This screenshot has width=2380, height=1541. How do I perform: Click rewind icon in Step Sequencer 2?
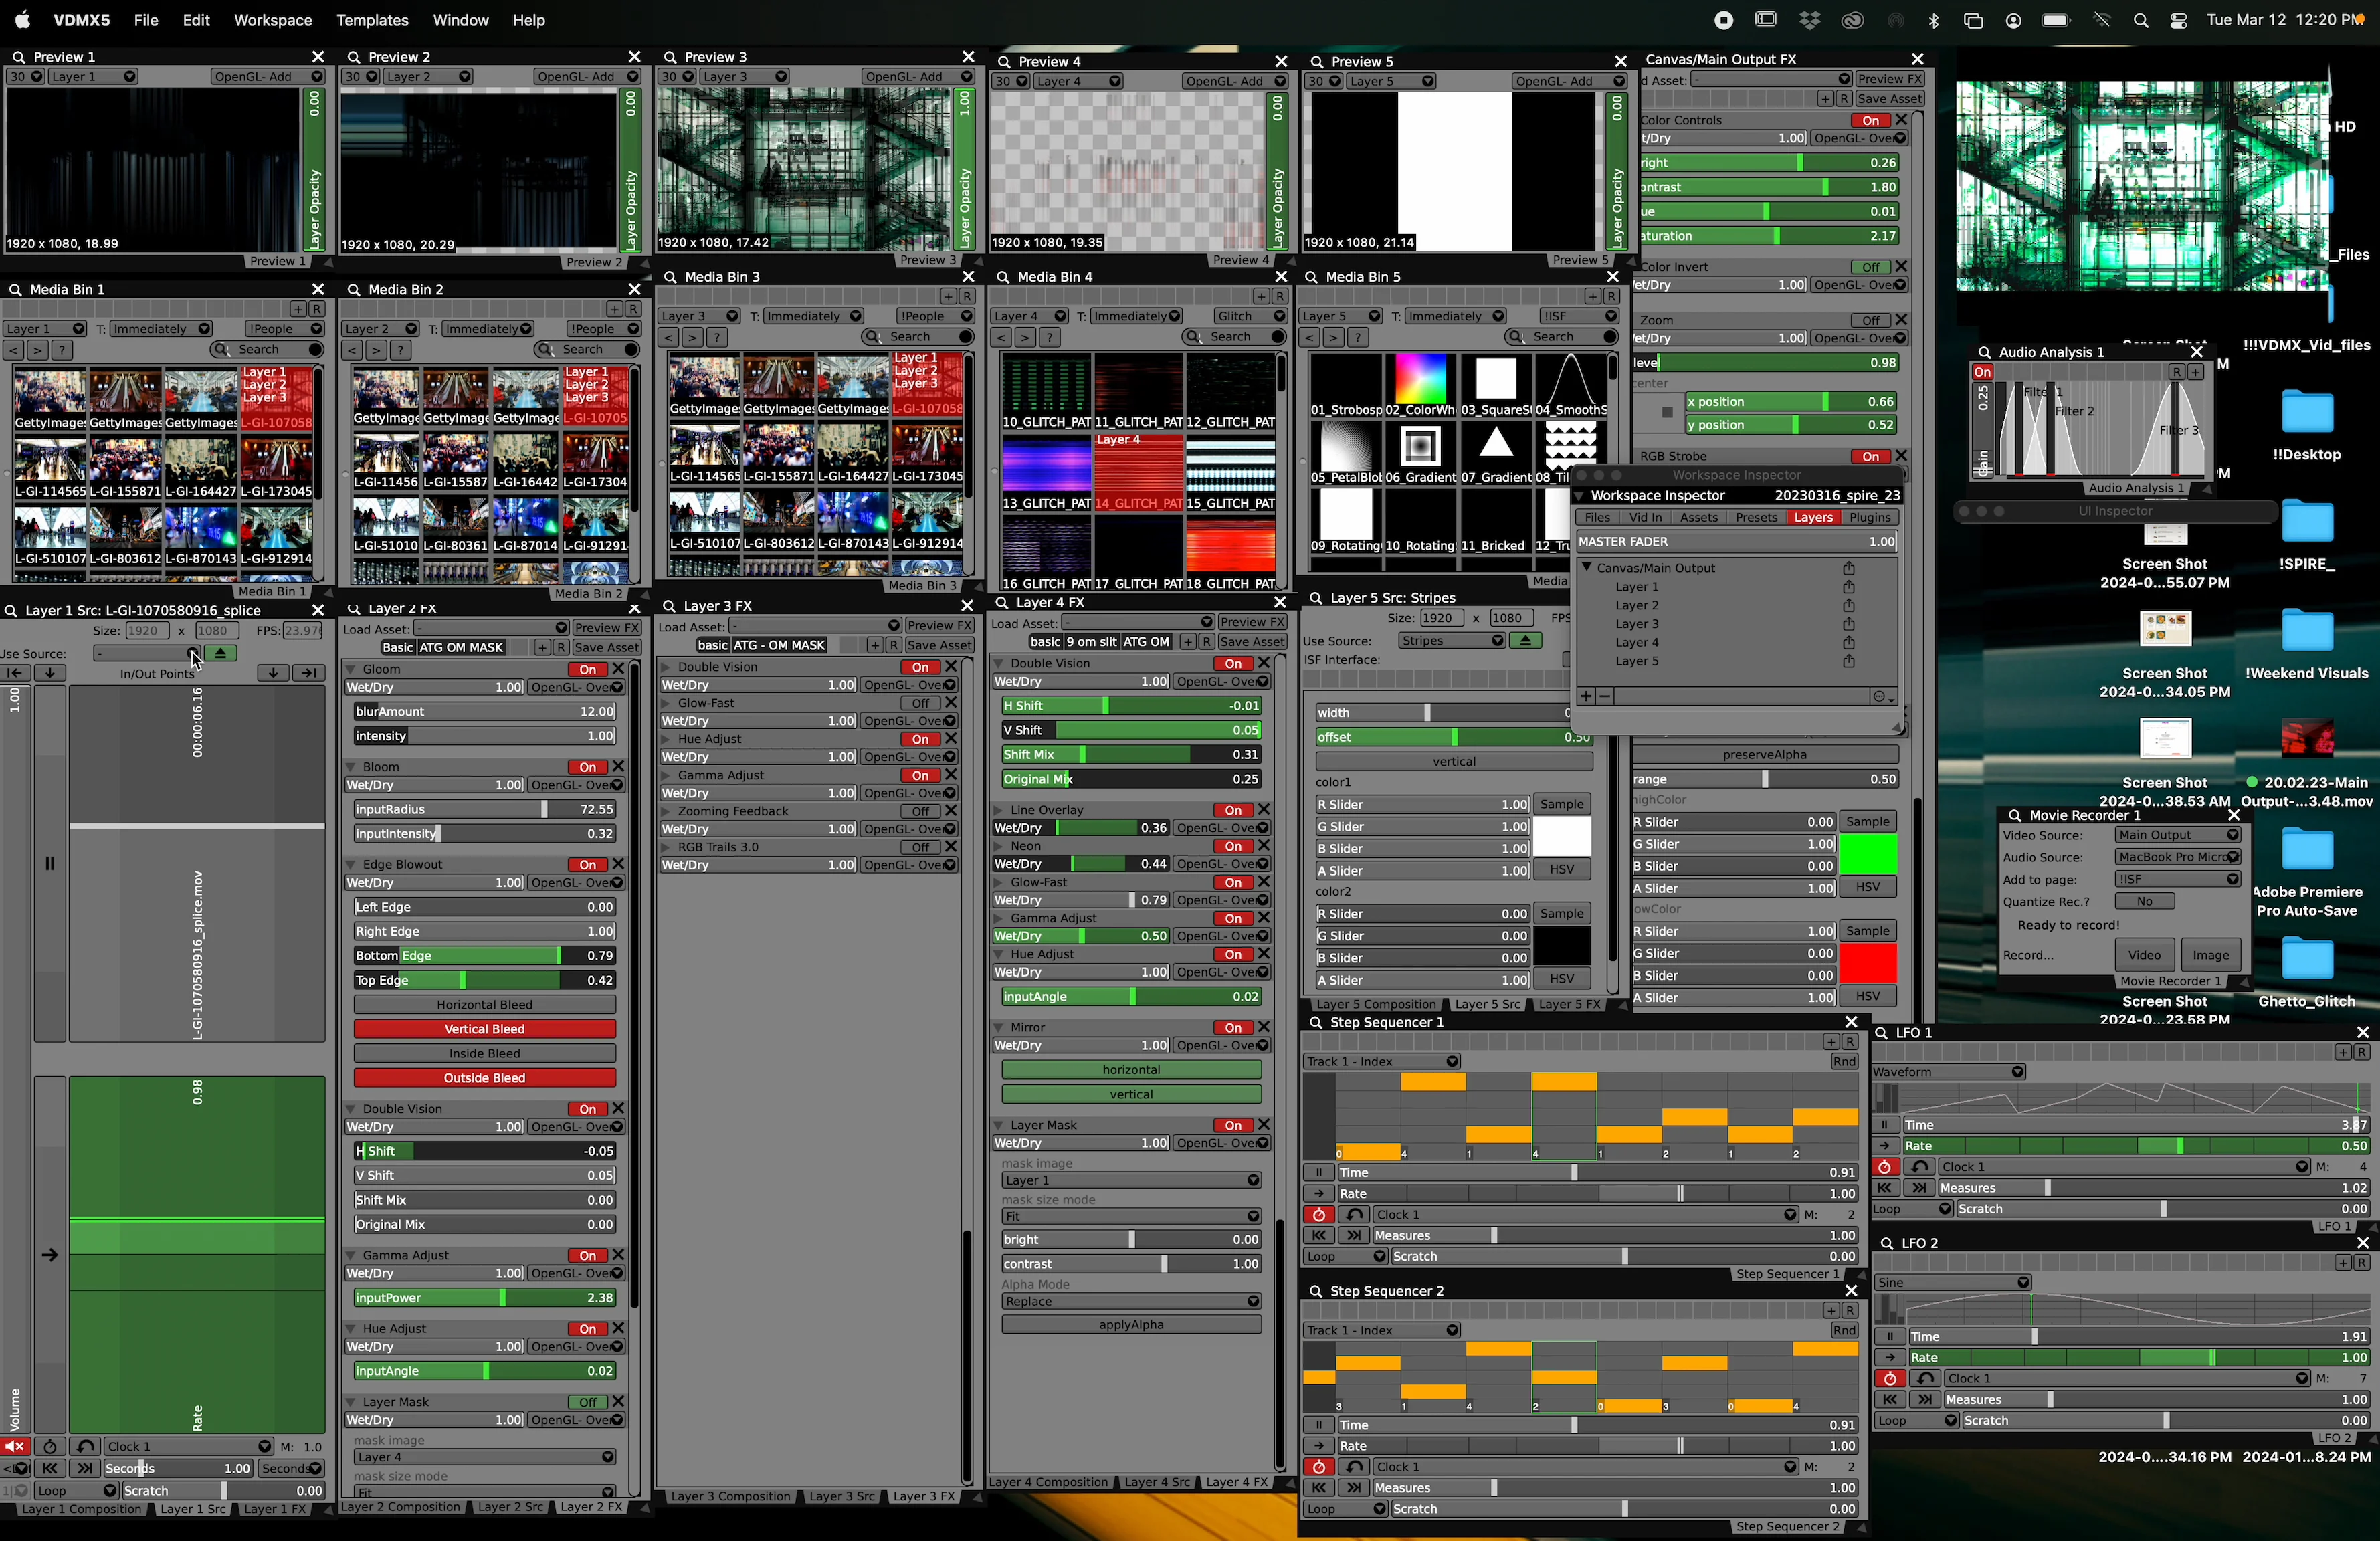[1319, 1487]
